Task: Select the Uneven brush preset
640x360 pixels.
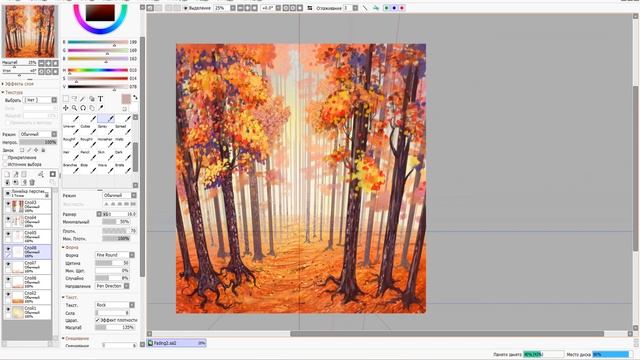Action: [x=71, y=121]
